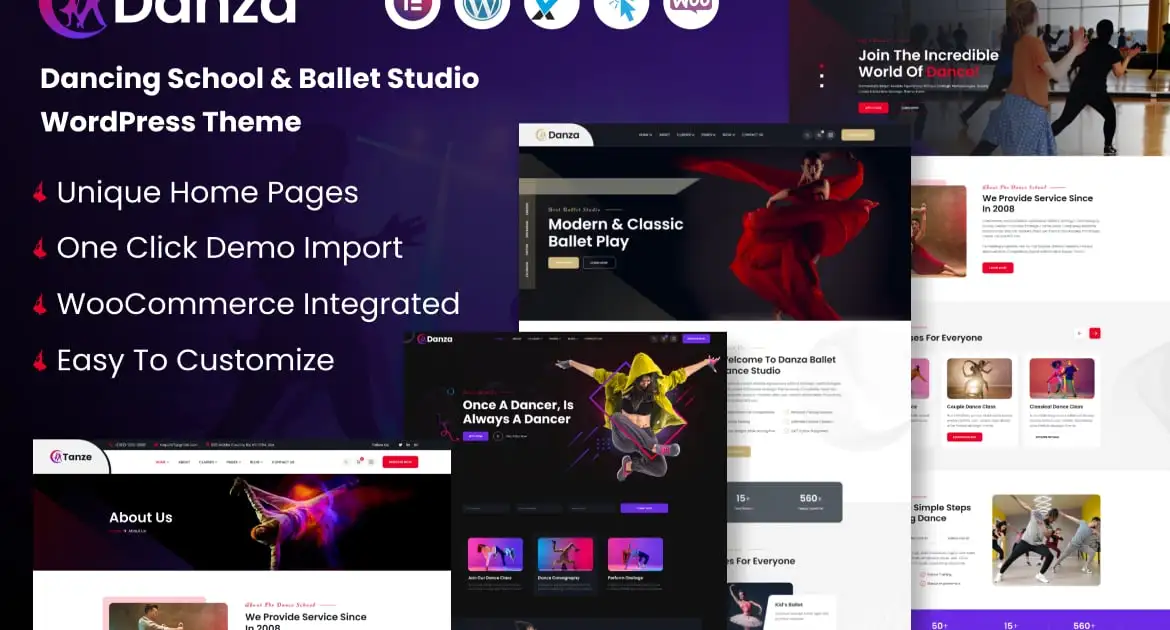Open ABOUT in gold Danza nav
Viewport: 1170px width, 630px height.
(x=664, y=135)
